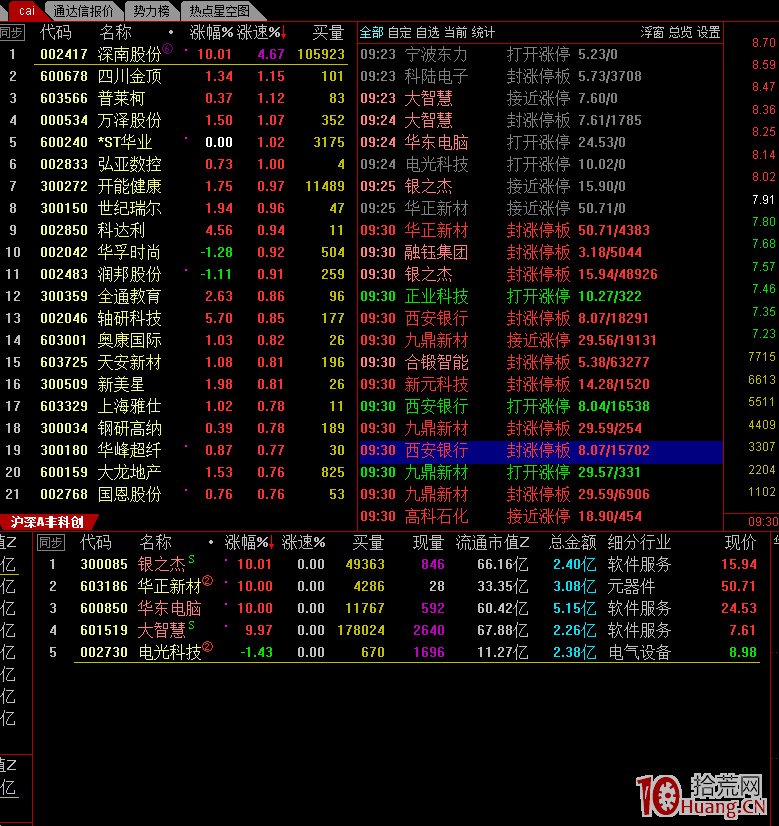Select stock row 600240 *ST华业
This screenshot has width=779, height=826.
coord(174,142)
